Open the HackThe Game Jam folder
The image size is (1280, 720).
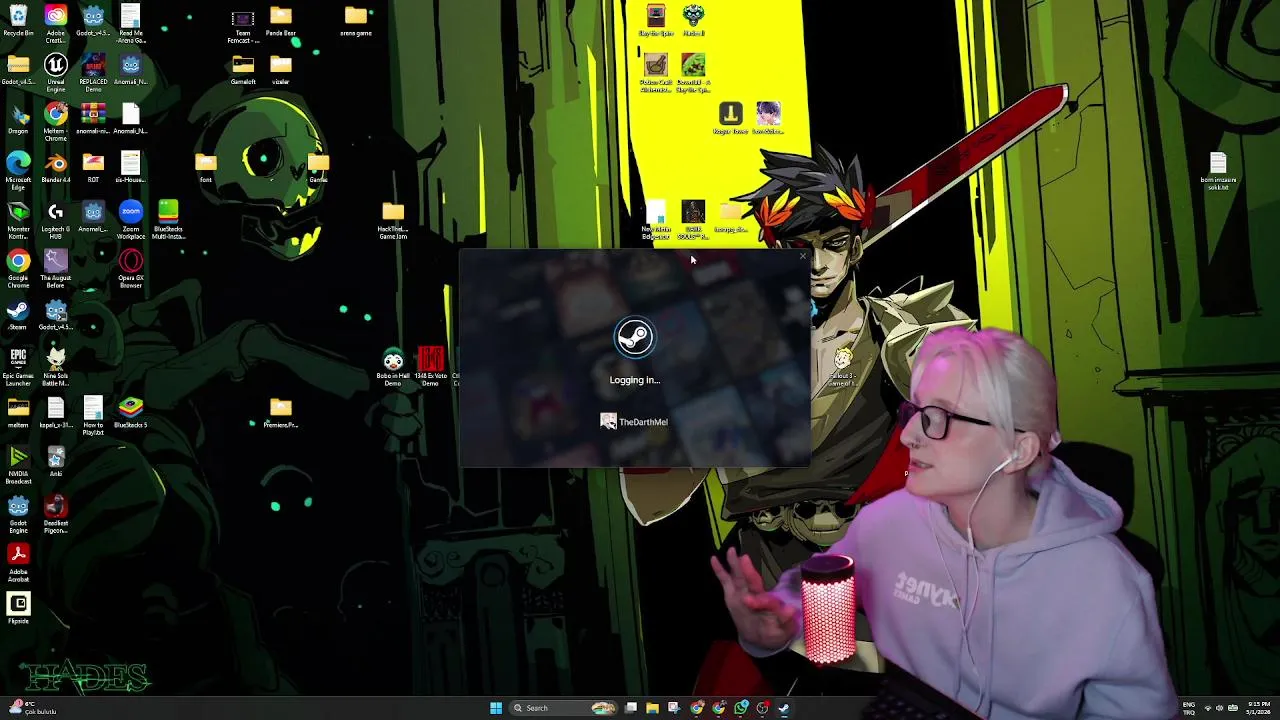[393, 220]
